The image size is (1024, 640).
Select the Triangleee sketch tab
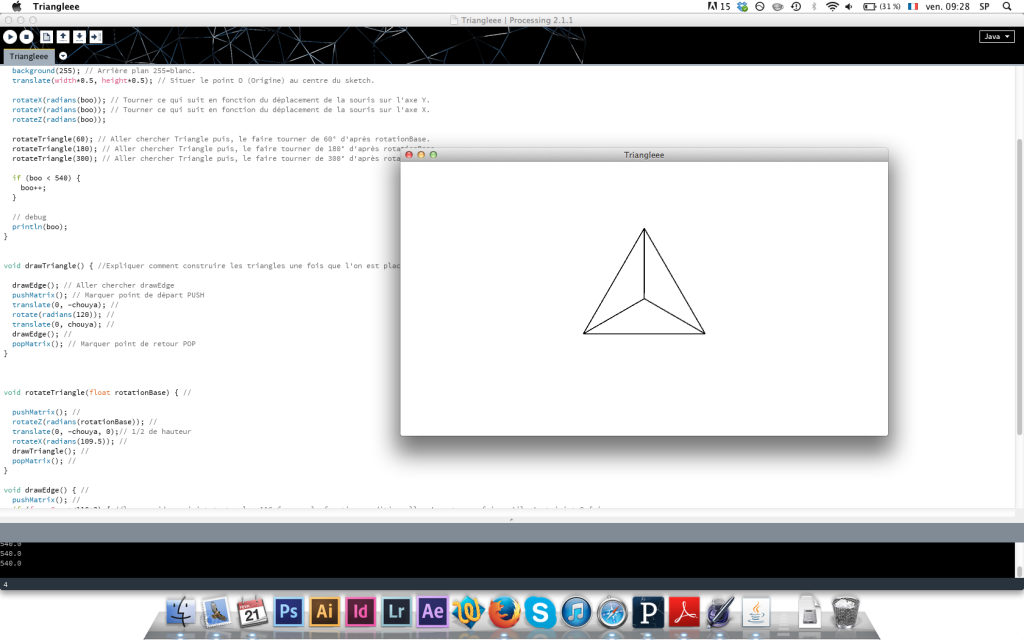(x=29, y=57)
